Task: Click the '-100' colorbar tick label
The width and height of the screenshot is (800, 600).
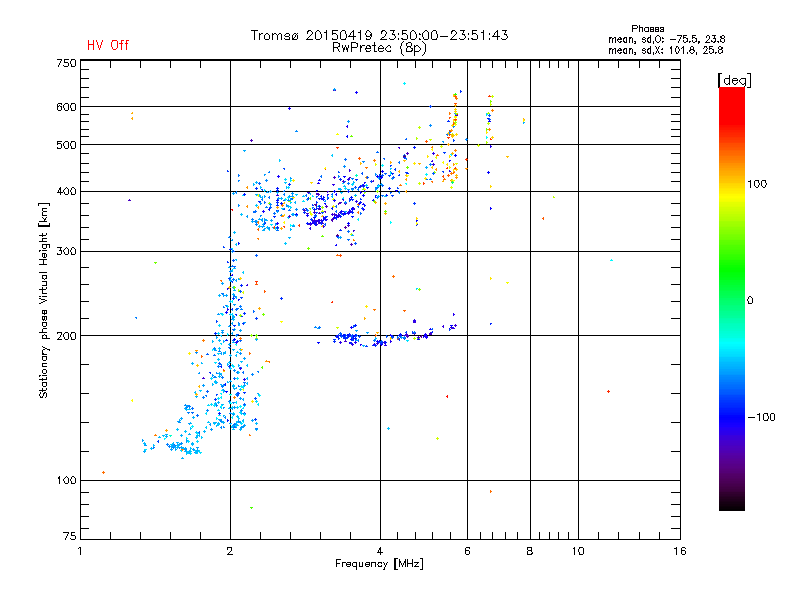Action: coord(761,417)
